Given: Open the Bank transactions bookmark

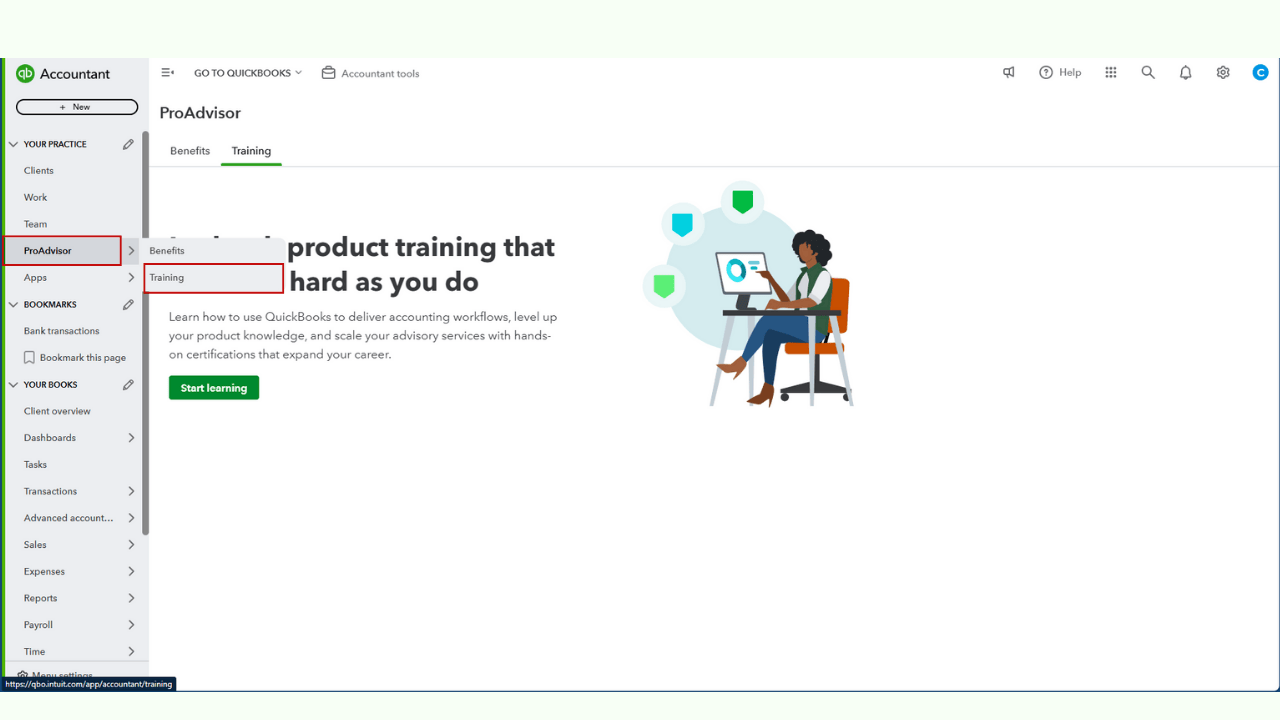Looking at the screenshot, I should pos(62,331).
